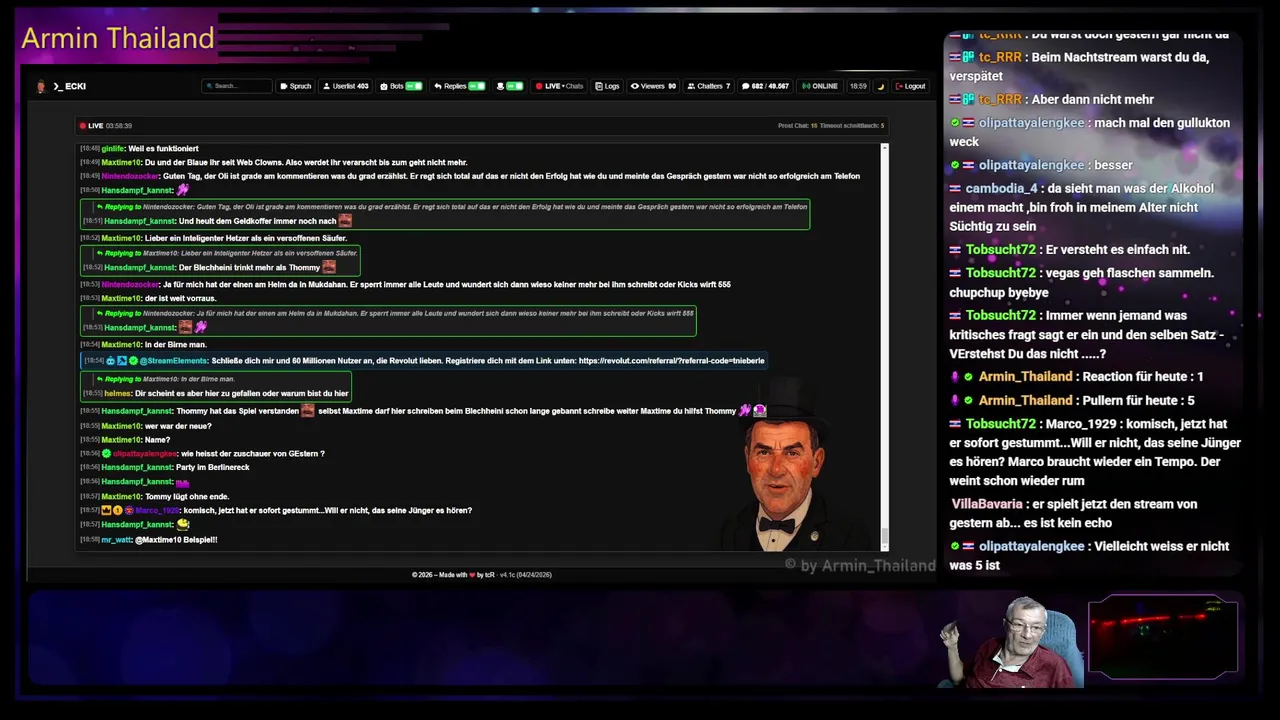Toggle the Bots switch

(414, 86)
